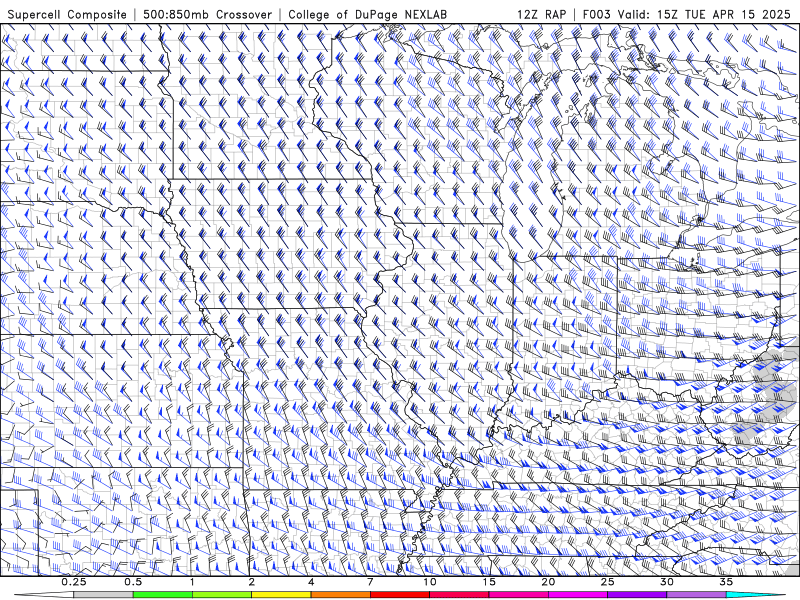Screen dimensions: 800x600
Task: Click the "College of DuPage NEXLAB" text
Action: click(x=367, y=14)
